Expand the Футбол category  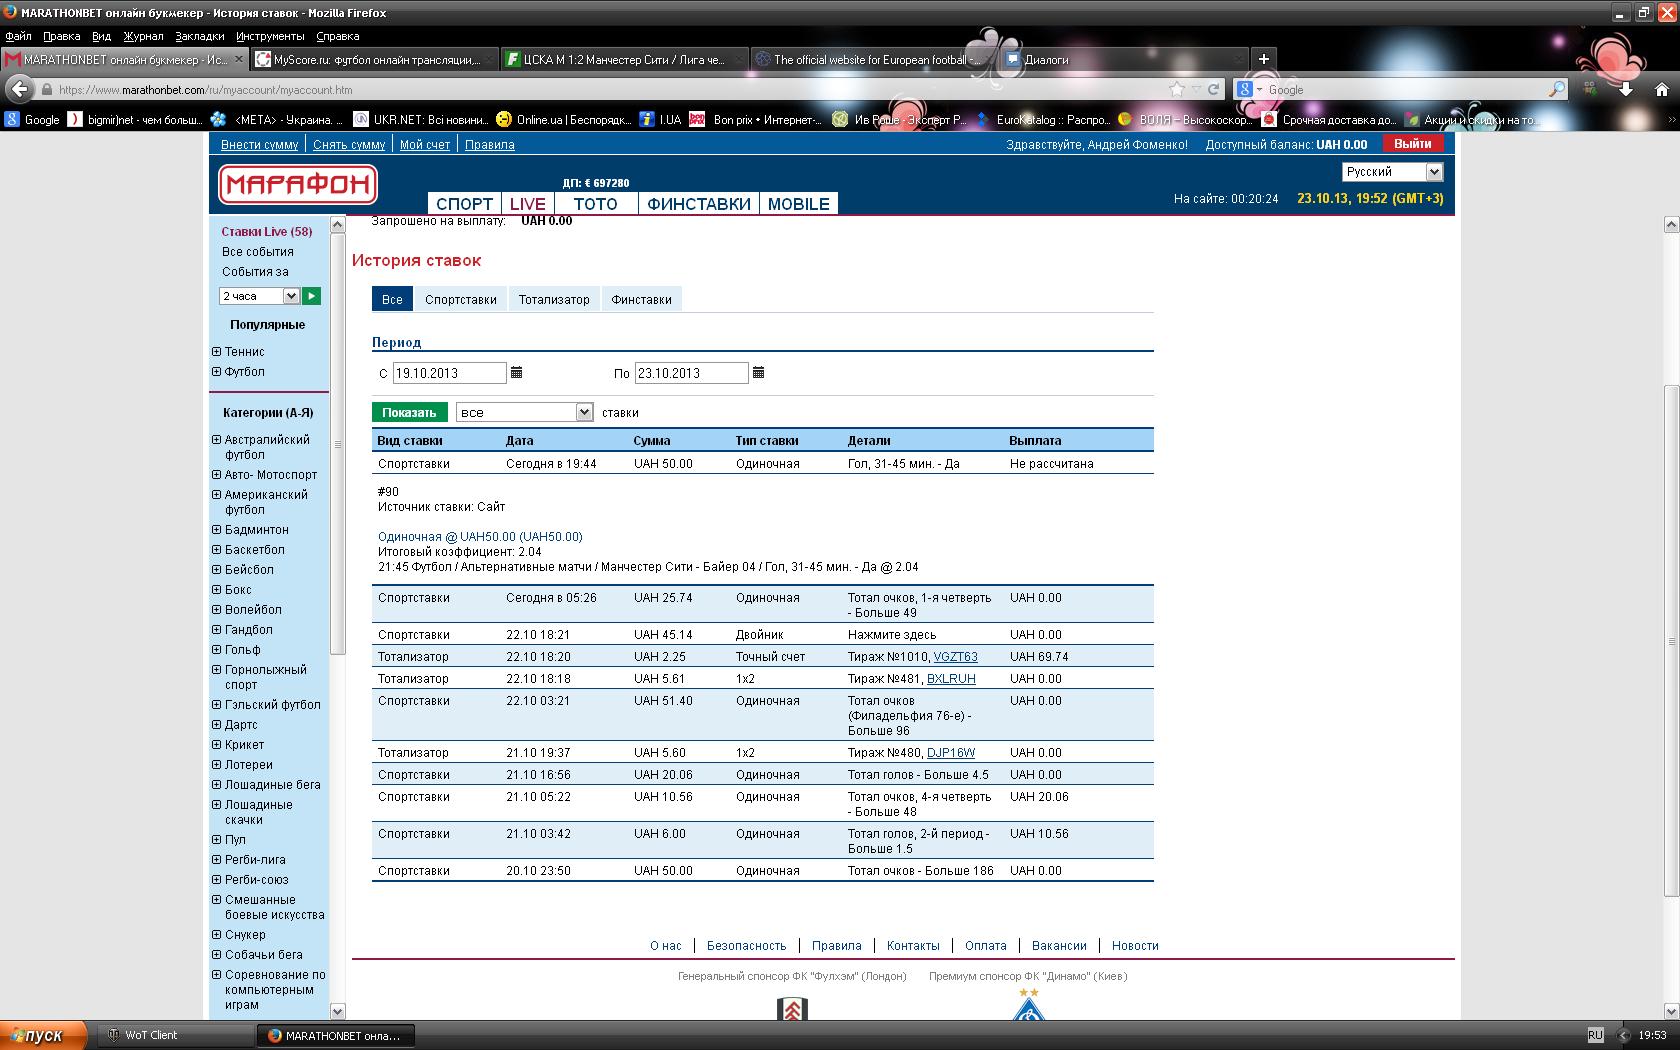[x=216, y=372]
